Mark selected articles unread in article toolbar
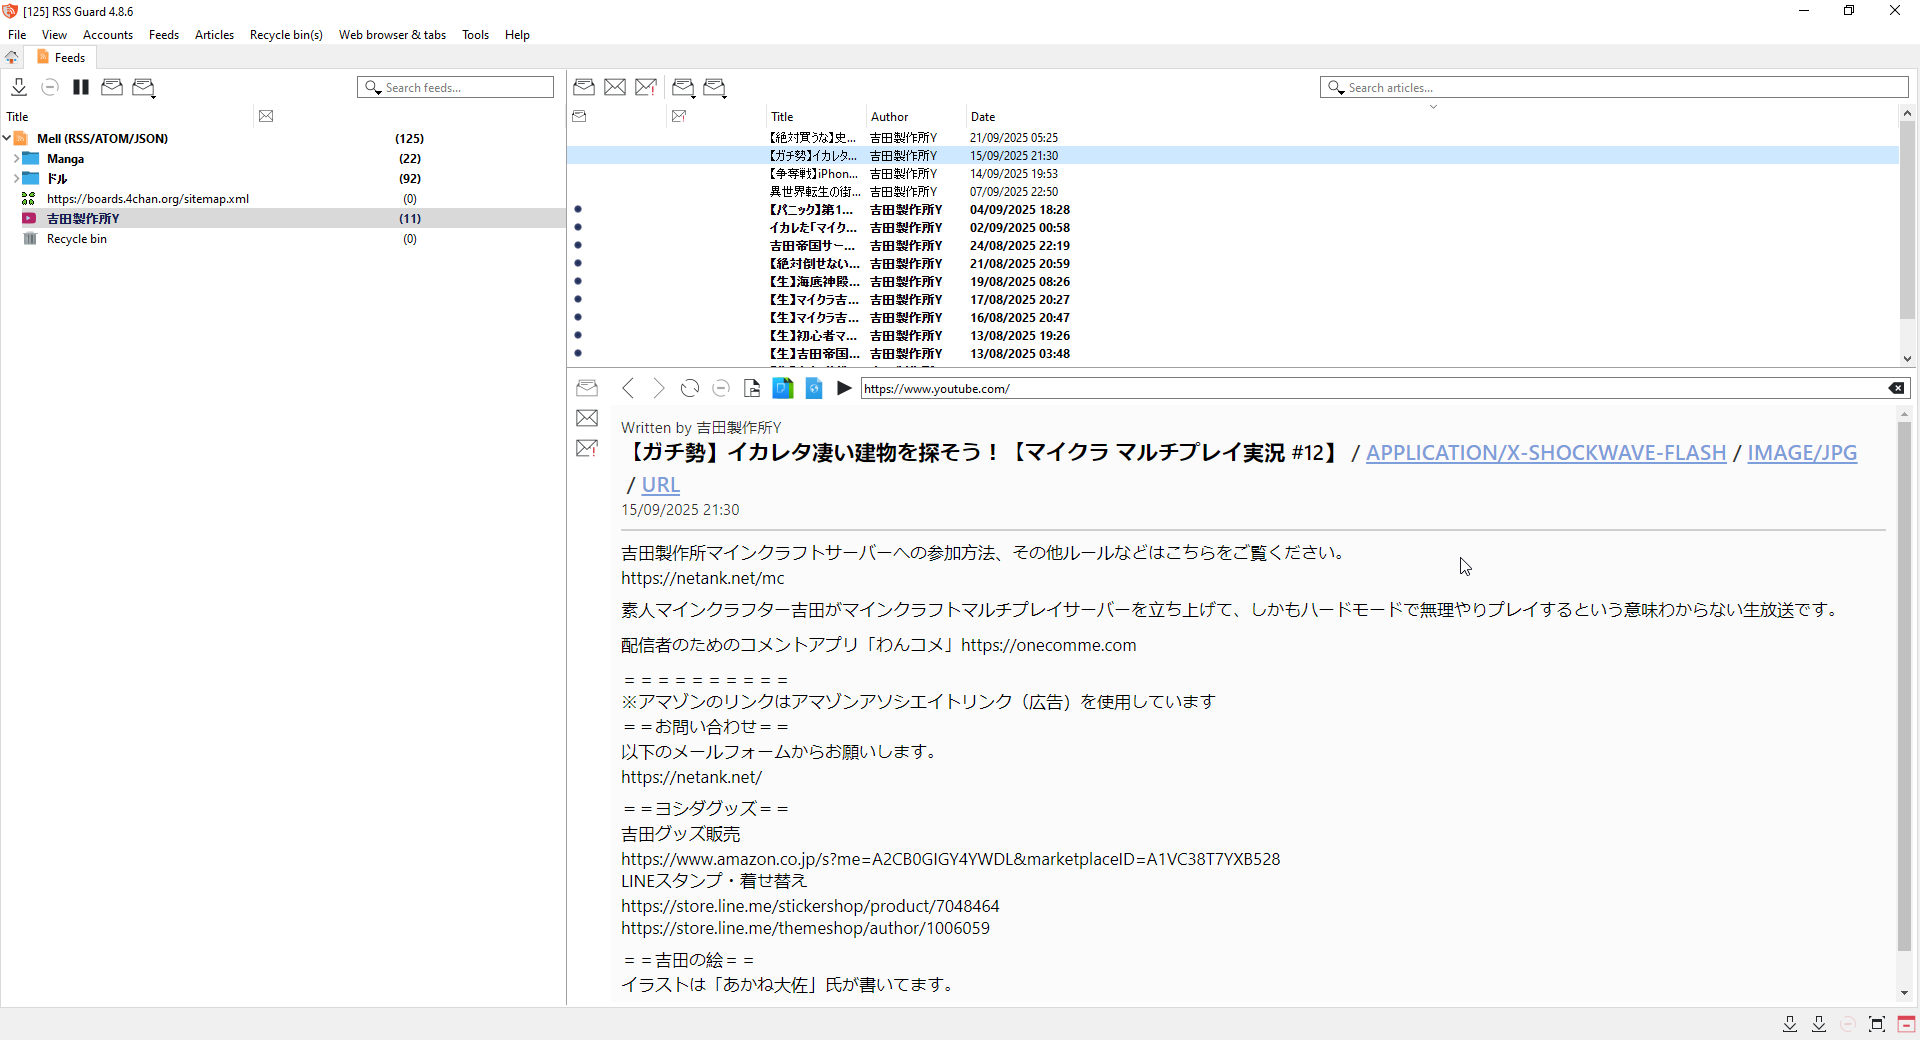Viewport: 1920px width, 1040px height. [x=615, y=87]
